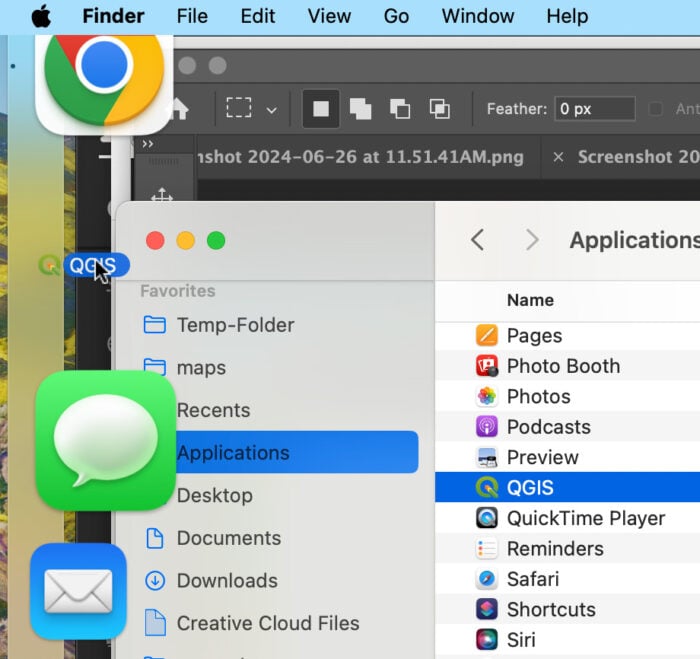Choose Add to Selection mode
This screenshot has height=659, width=700.
coord(360,109)
